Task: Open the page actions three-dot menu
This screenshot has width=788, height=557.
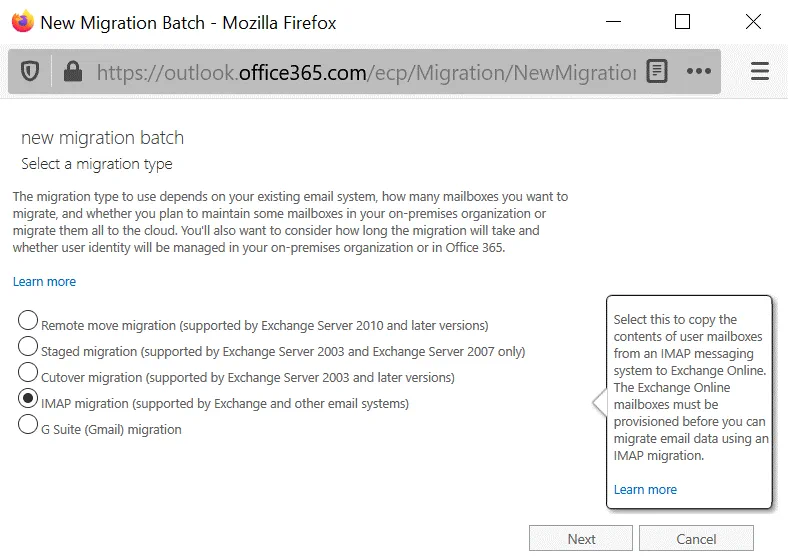Action: [698, 72]
